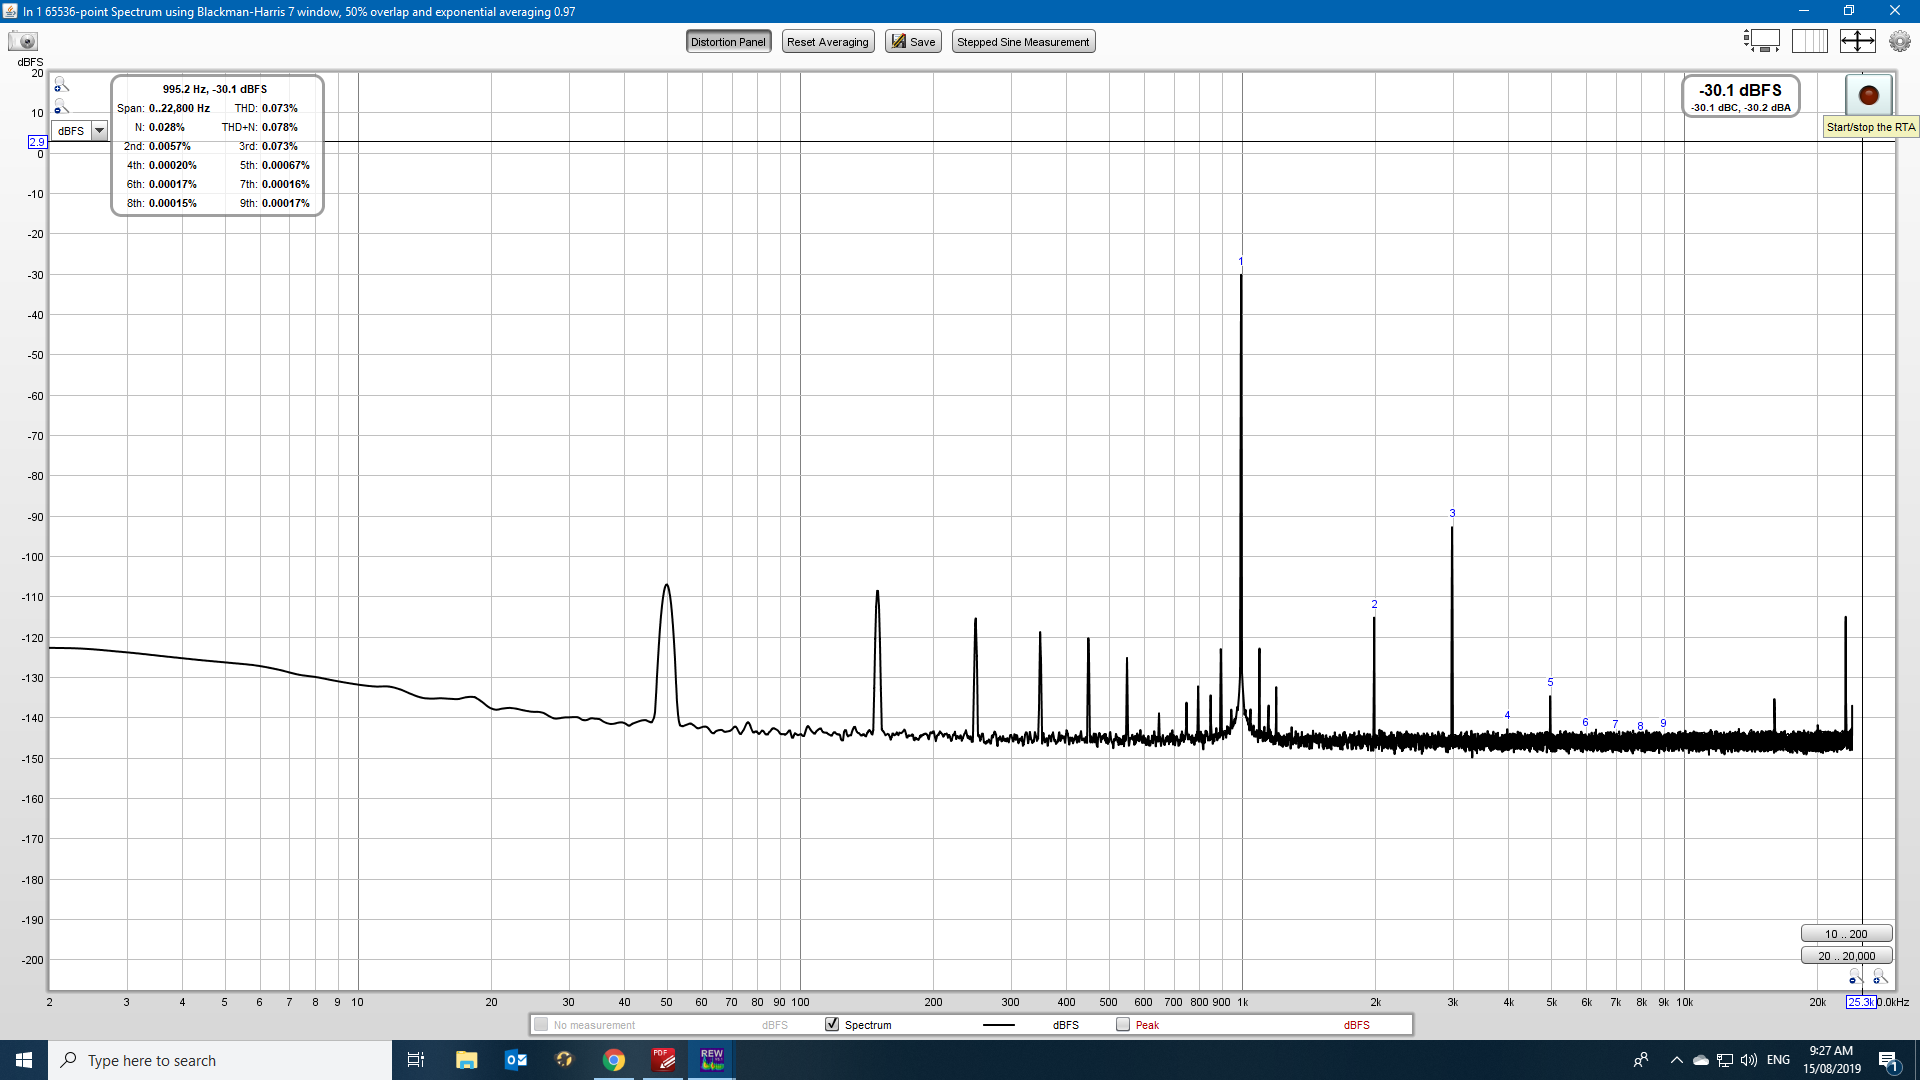The image size is (1920, 1080).
Task: Click the Reset Averaging button
Action: pyautogui.click(x=827, y=42)
